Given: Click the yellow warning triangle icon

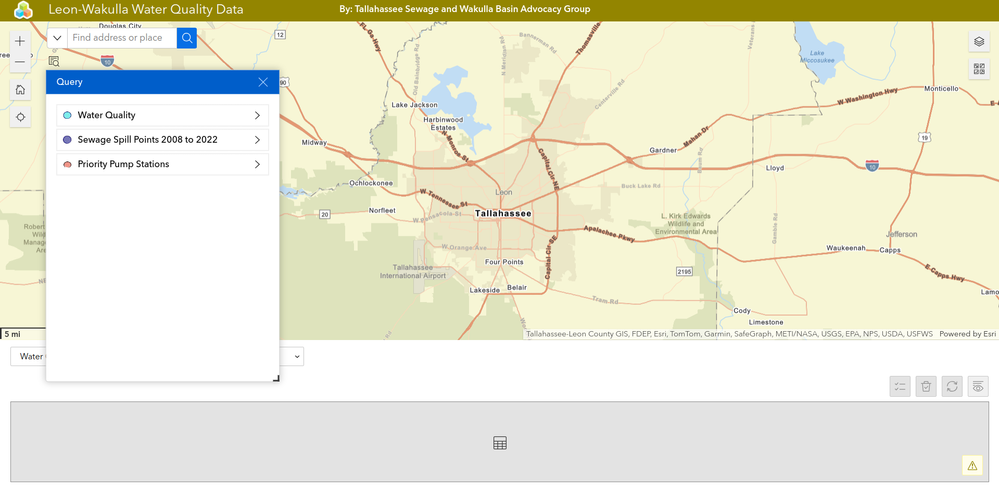Looking at the screenshot, I should click(x=972, y=465).
